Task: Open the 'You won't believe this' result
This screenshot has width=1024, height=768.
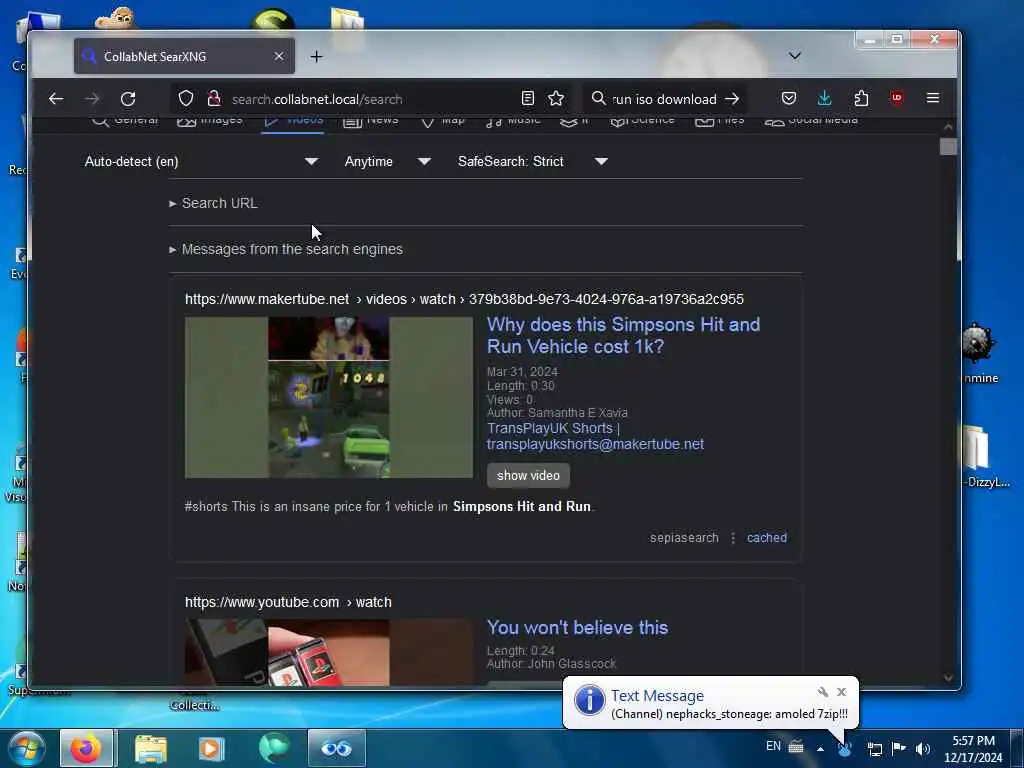Action: coord(577,628)
